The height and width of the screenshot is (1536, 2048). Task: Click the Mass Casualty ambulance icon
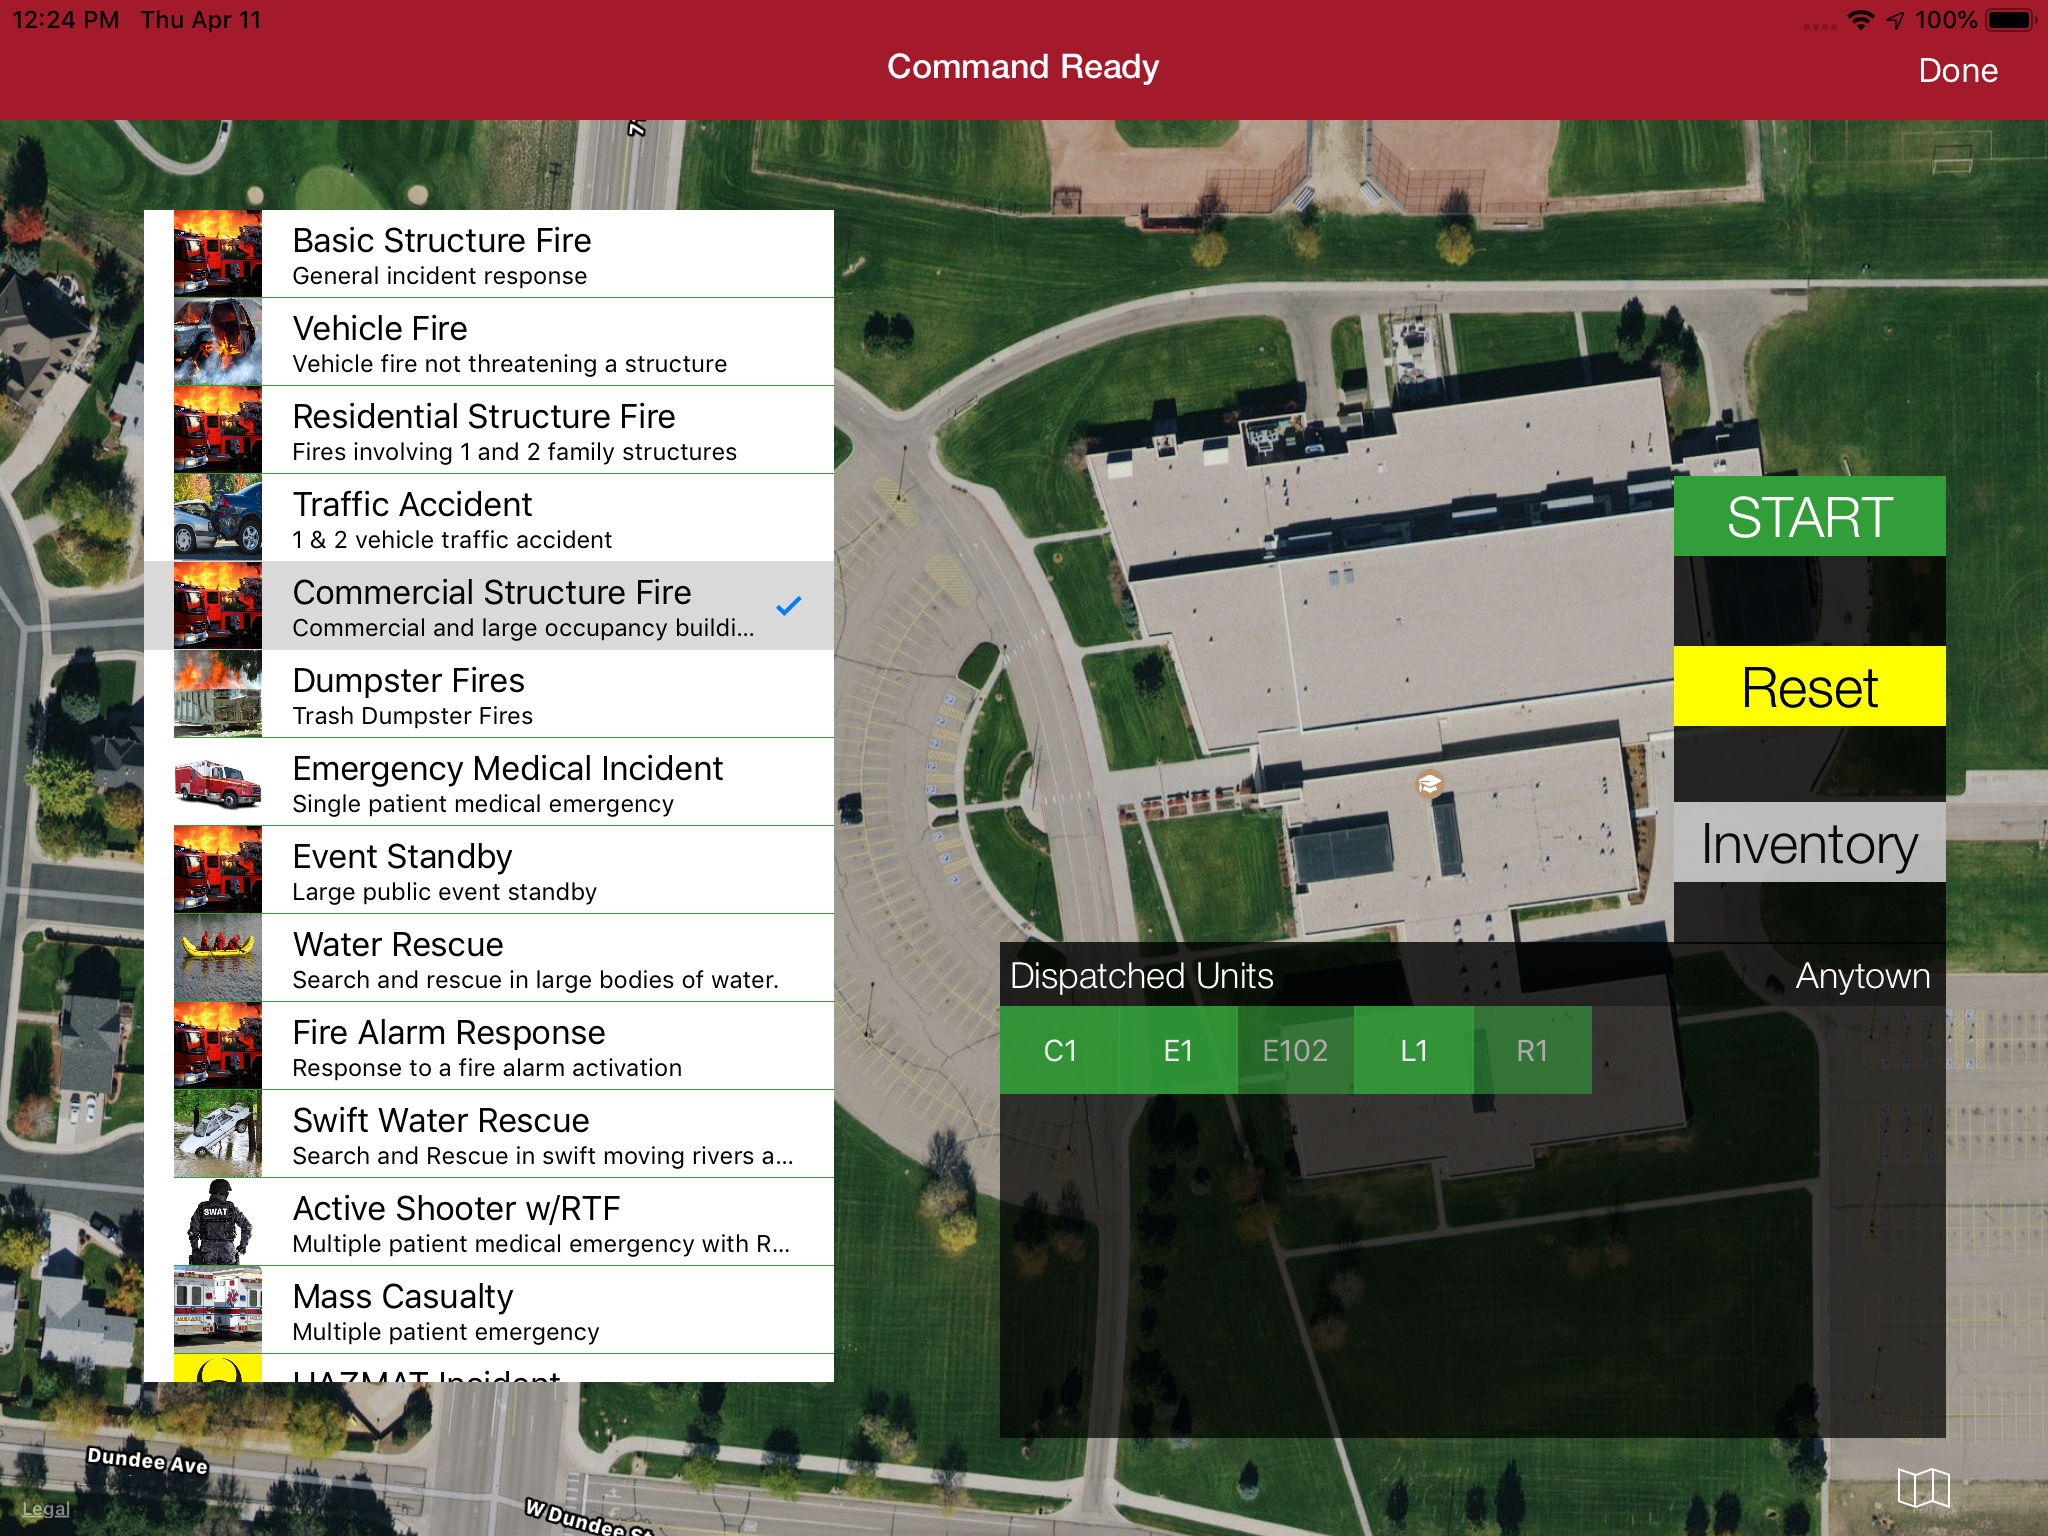click(x=217, y=1310)
